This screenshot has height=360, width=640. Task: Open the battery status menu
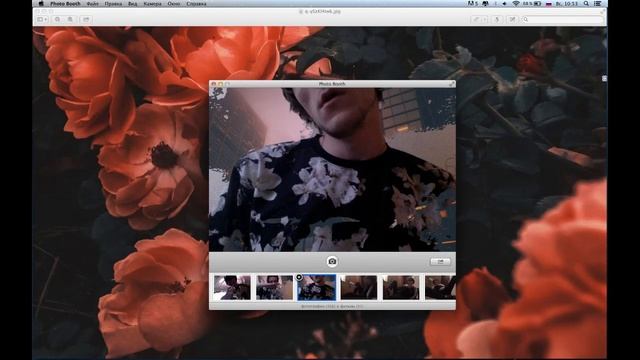tap(533, 3)
